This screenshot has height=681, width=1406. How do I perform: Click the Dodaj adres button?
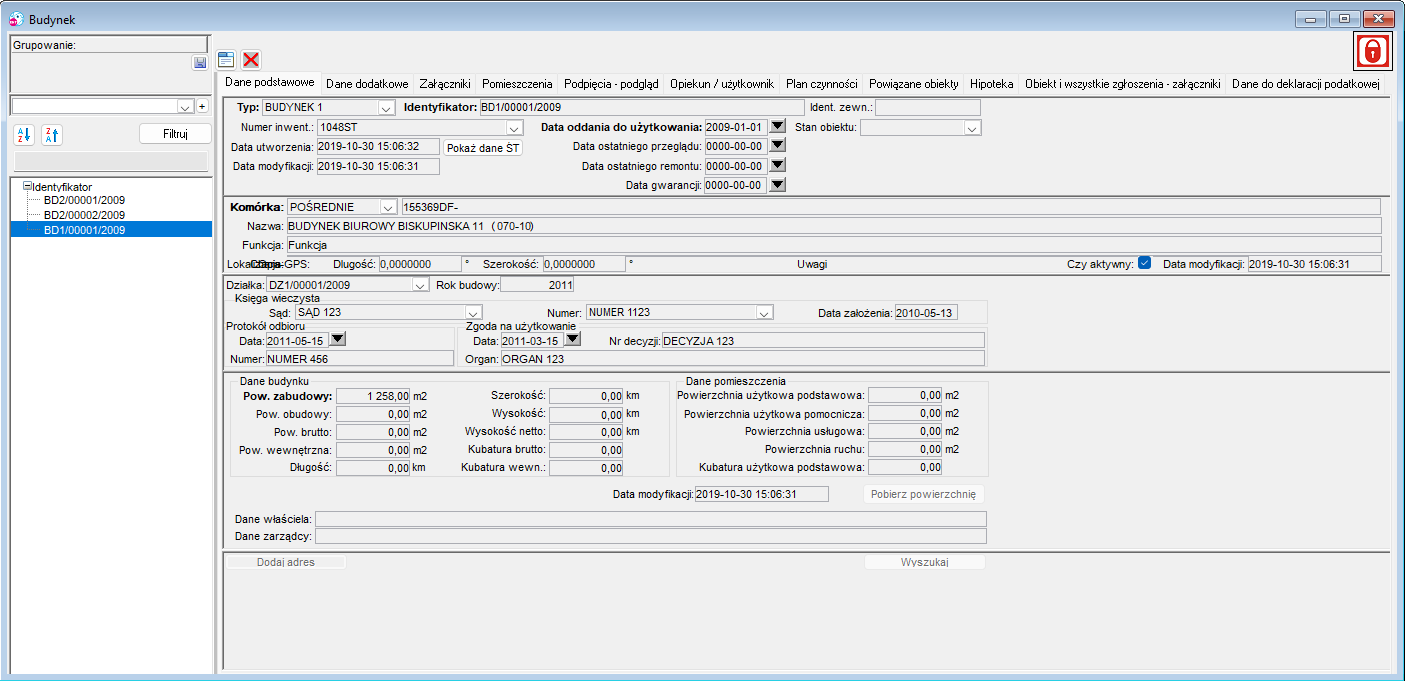tap(286, 562)
